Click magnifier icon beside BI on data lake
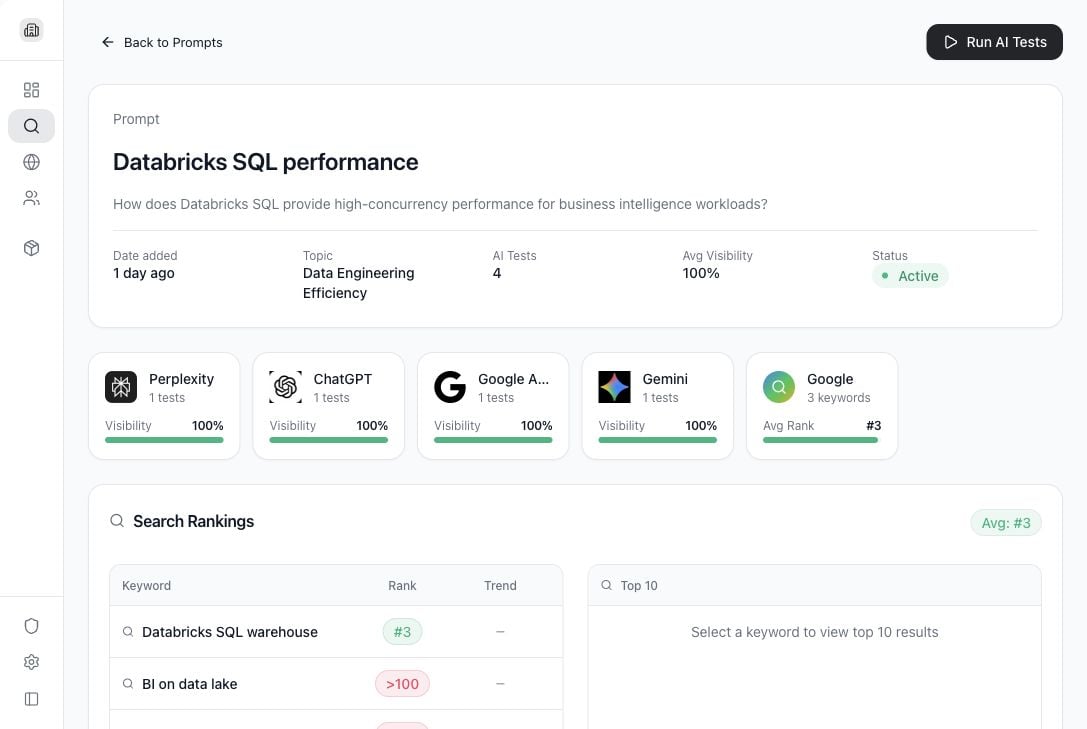Screen dimensions: 1087x729 pyautogui.click(x=128, y=684)
